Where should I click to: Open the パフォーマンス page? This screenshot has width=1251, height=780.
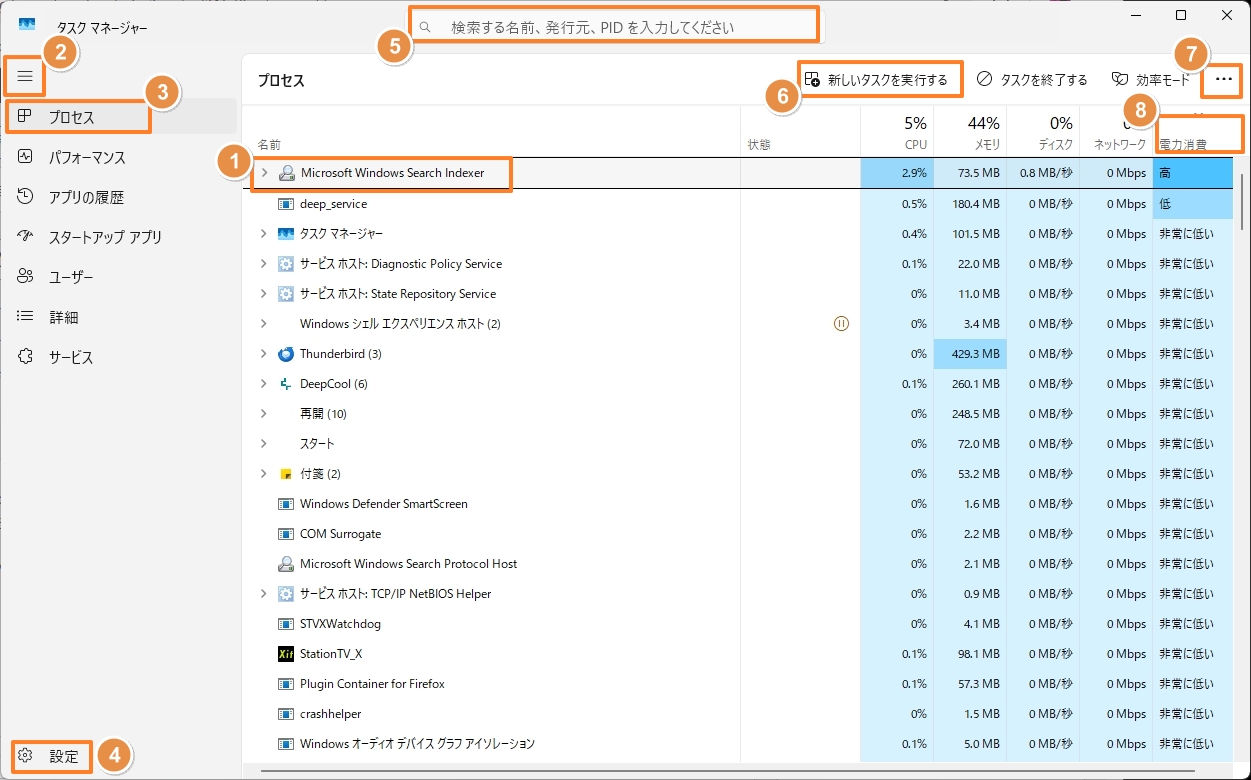pos(120,157)
